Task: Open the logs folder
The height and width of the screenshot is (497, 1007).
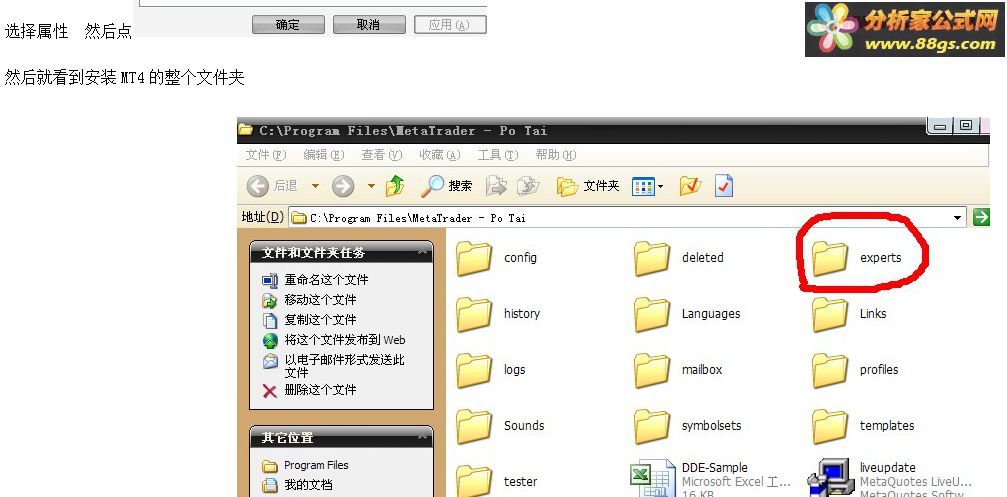Action: [x=491, y=370]
